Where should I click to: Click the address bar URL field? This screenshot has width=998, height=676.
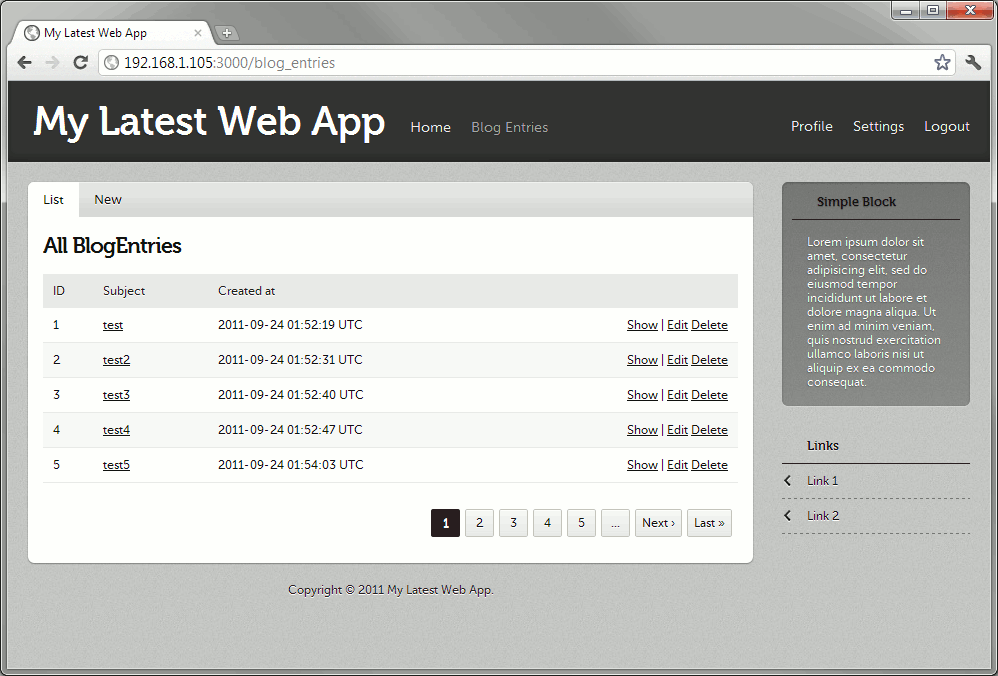(x=526, y=62)
